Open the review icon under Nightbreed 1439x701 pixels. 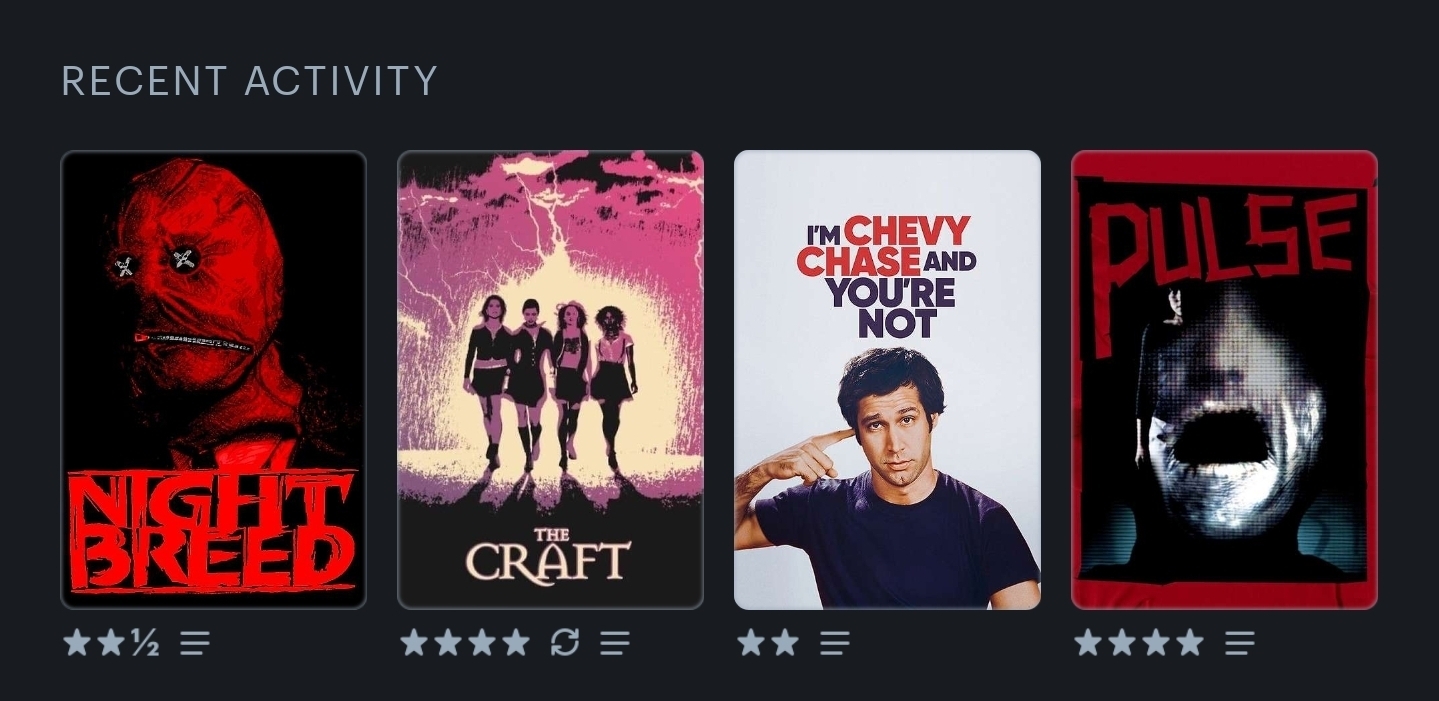point(195,643)
